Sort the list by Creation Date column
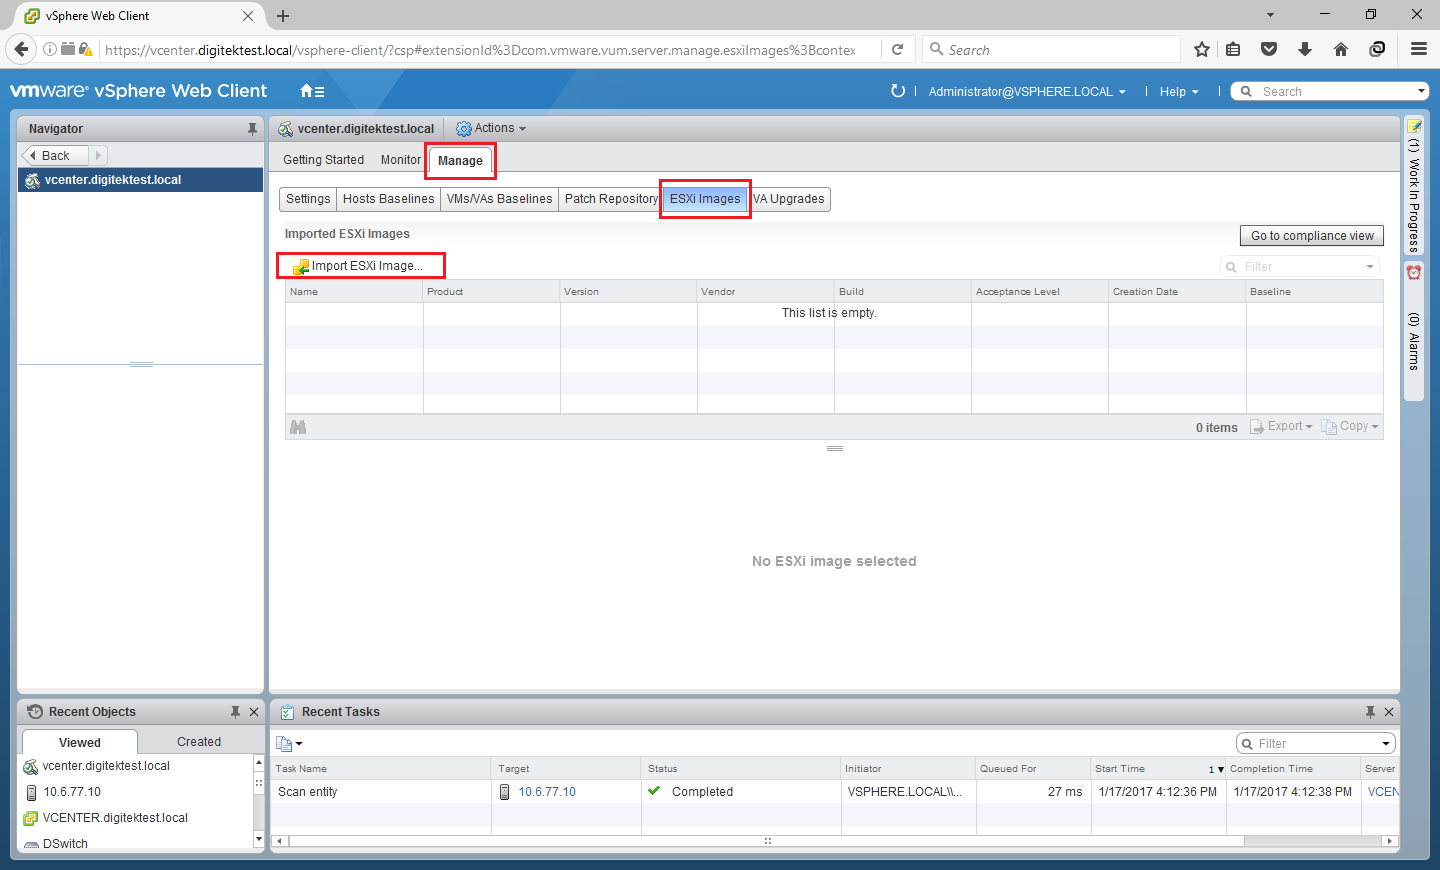Screen dimensions: 1440x870 click(x=1177, y=292)
